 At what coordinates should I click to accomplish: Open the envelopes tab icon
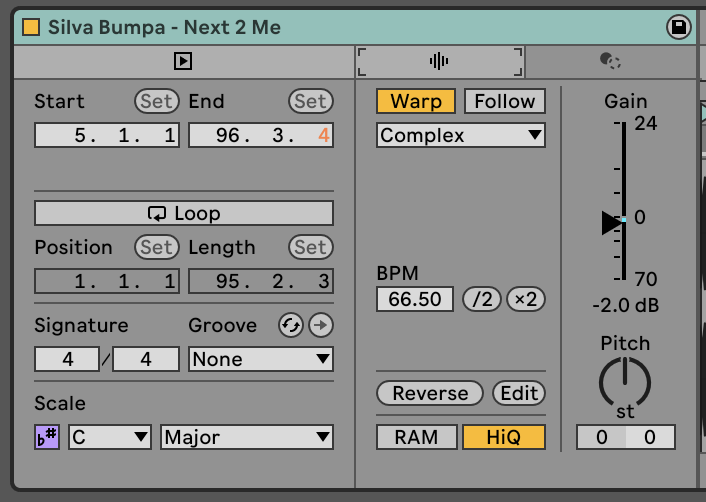coord(610,62)
